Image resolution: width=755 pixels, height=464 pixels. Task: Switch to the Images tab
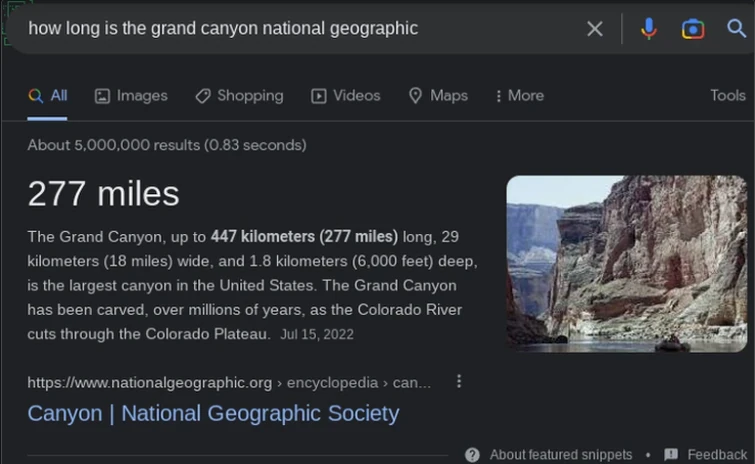click(131, 95)
